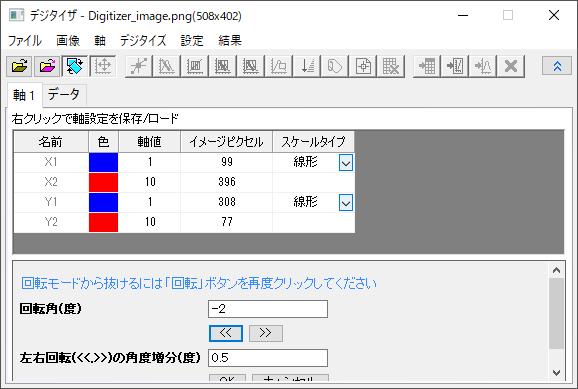This screenshot has height=389, width=578.
Task: Click the delete points eraser icon
Action: 279,67
